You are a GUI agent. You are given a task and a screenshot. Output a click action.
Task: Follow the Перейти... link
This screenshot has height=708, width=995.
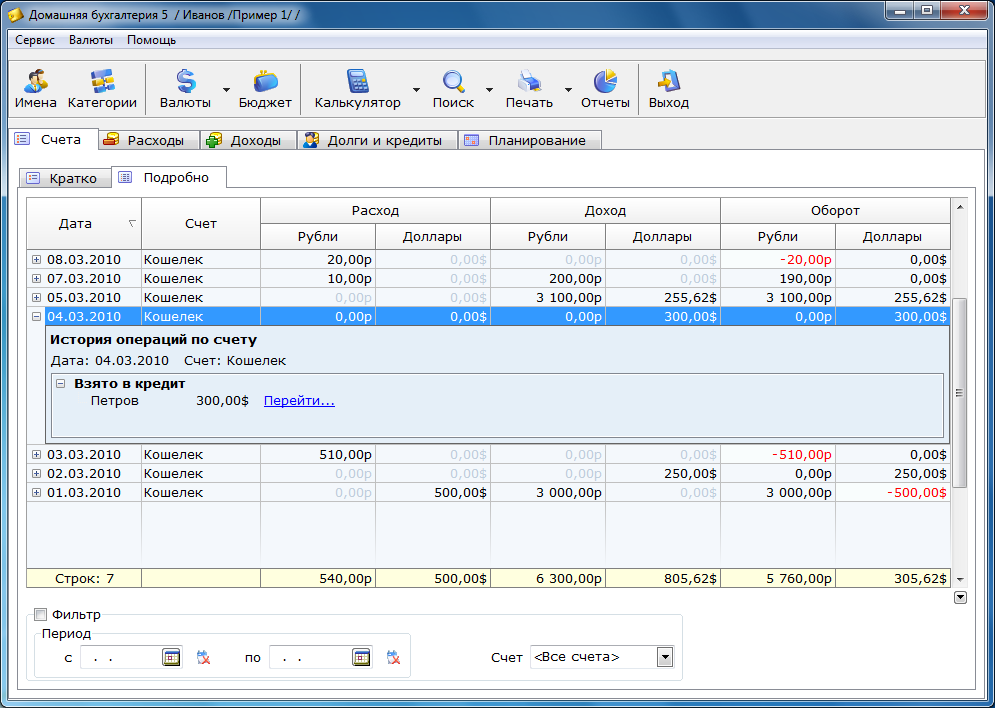299,401
